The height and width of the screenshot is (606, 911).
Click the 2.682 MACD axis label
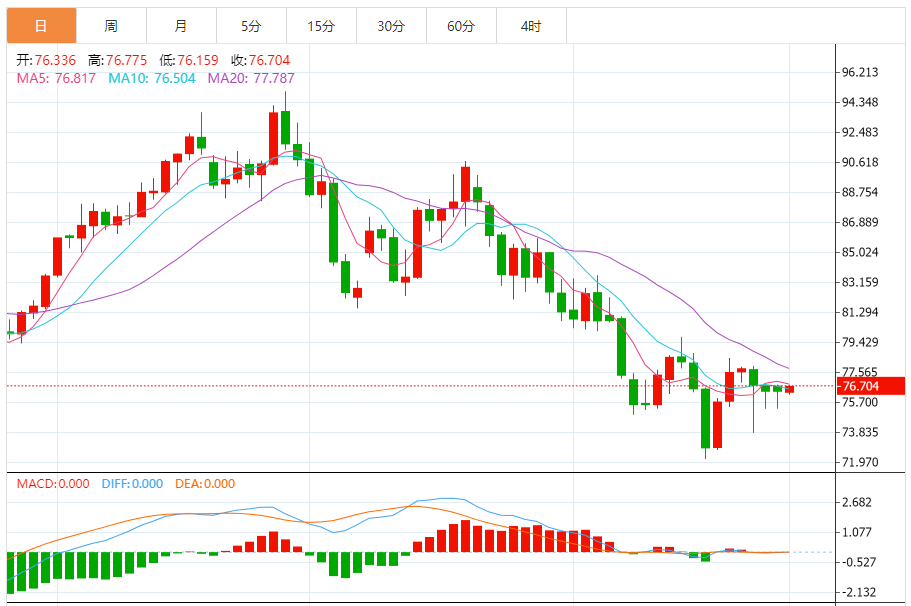click(x=858, y=503)
